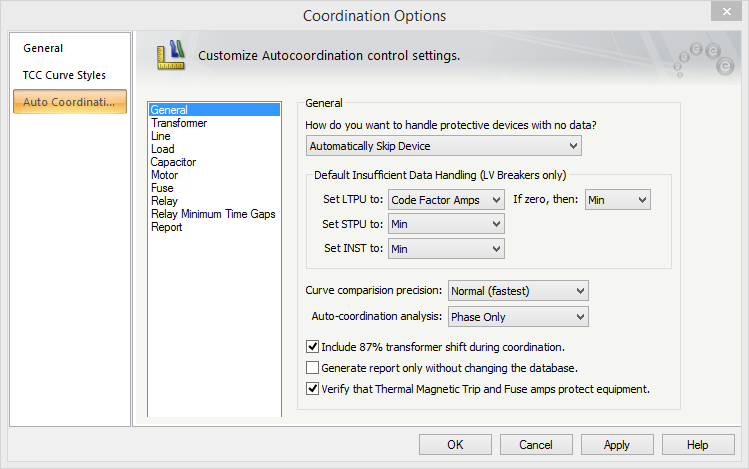Select the General page in left sidebar
Image resolution: width=749 pixels, height=469 pixels.
point(43,48)
